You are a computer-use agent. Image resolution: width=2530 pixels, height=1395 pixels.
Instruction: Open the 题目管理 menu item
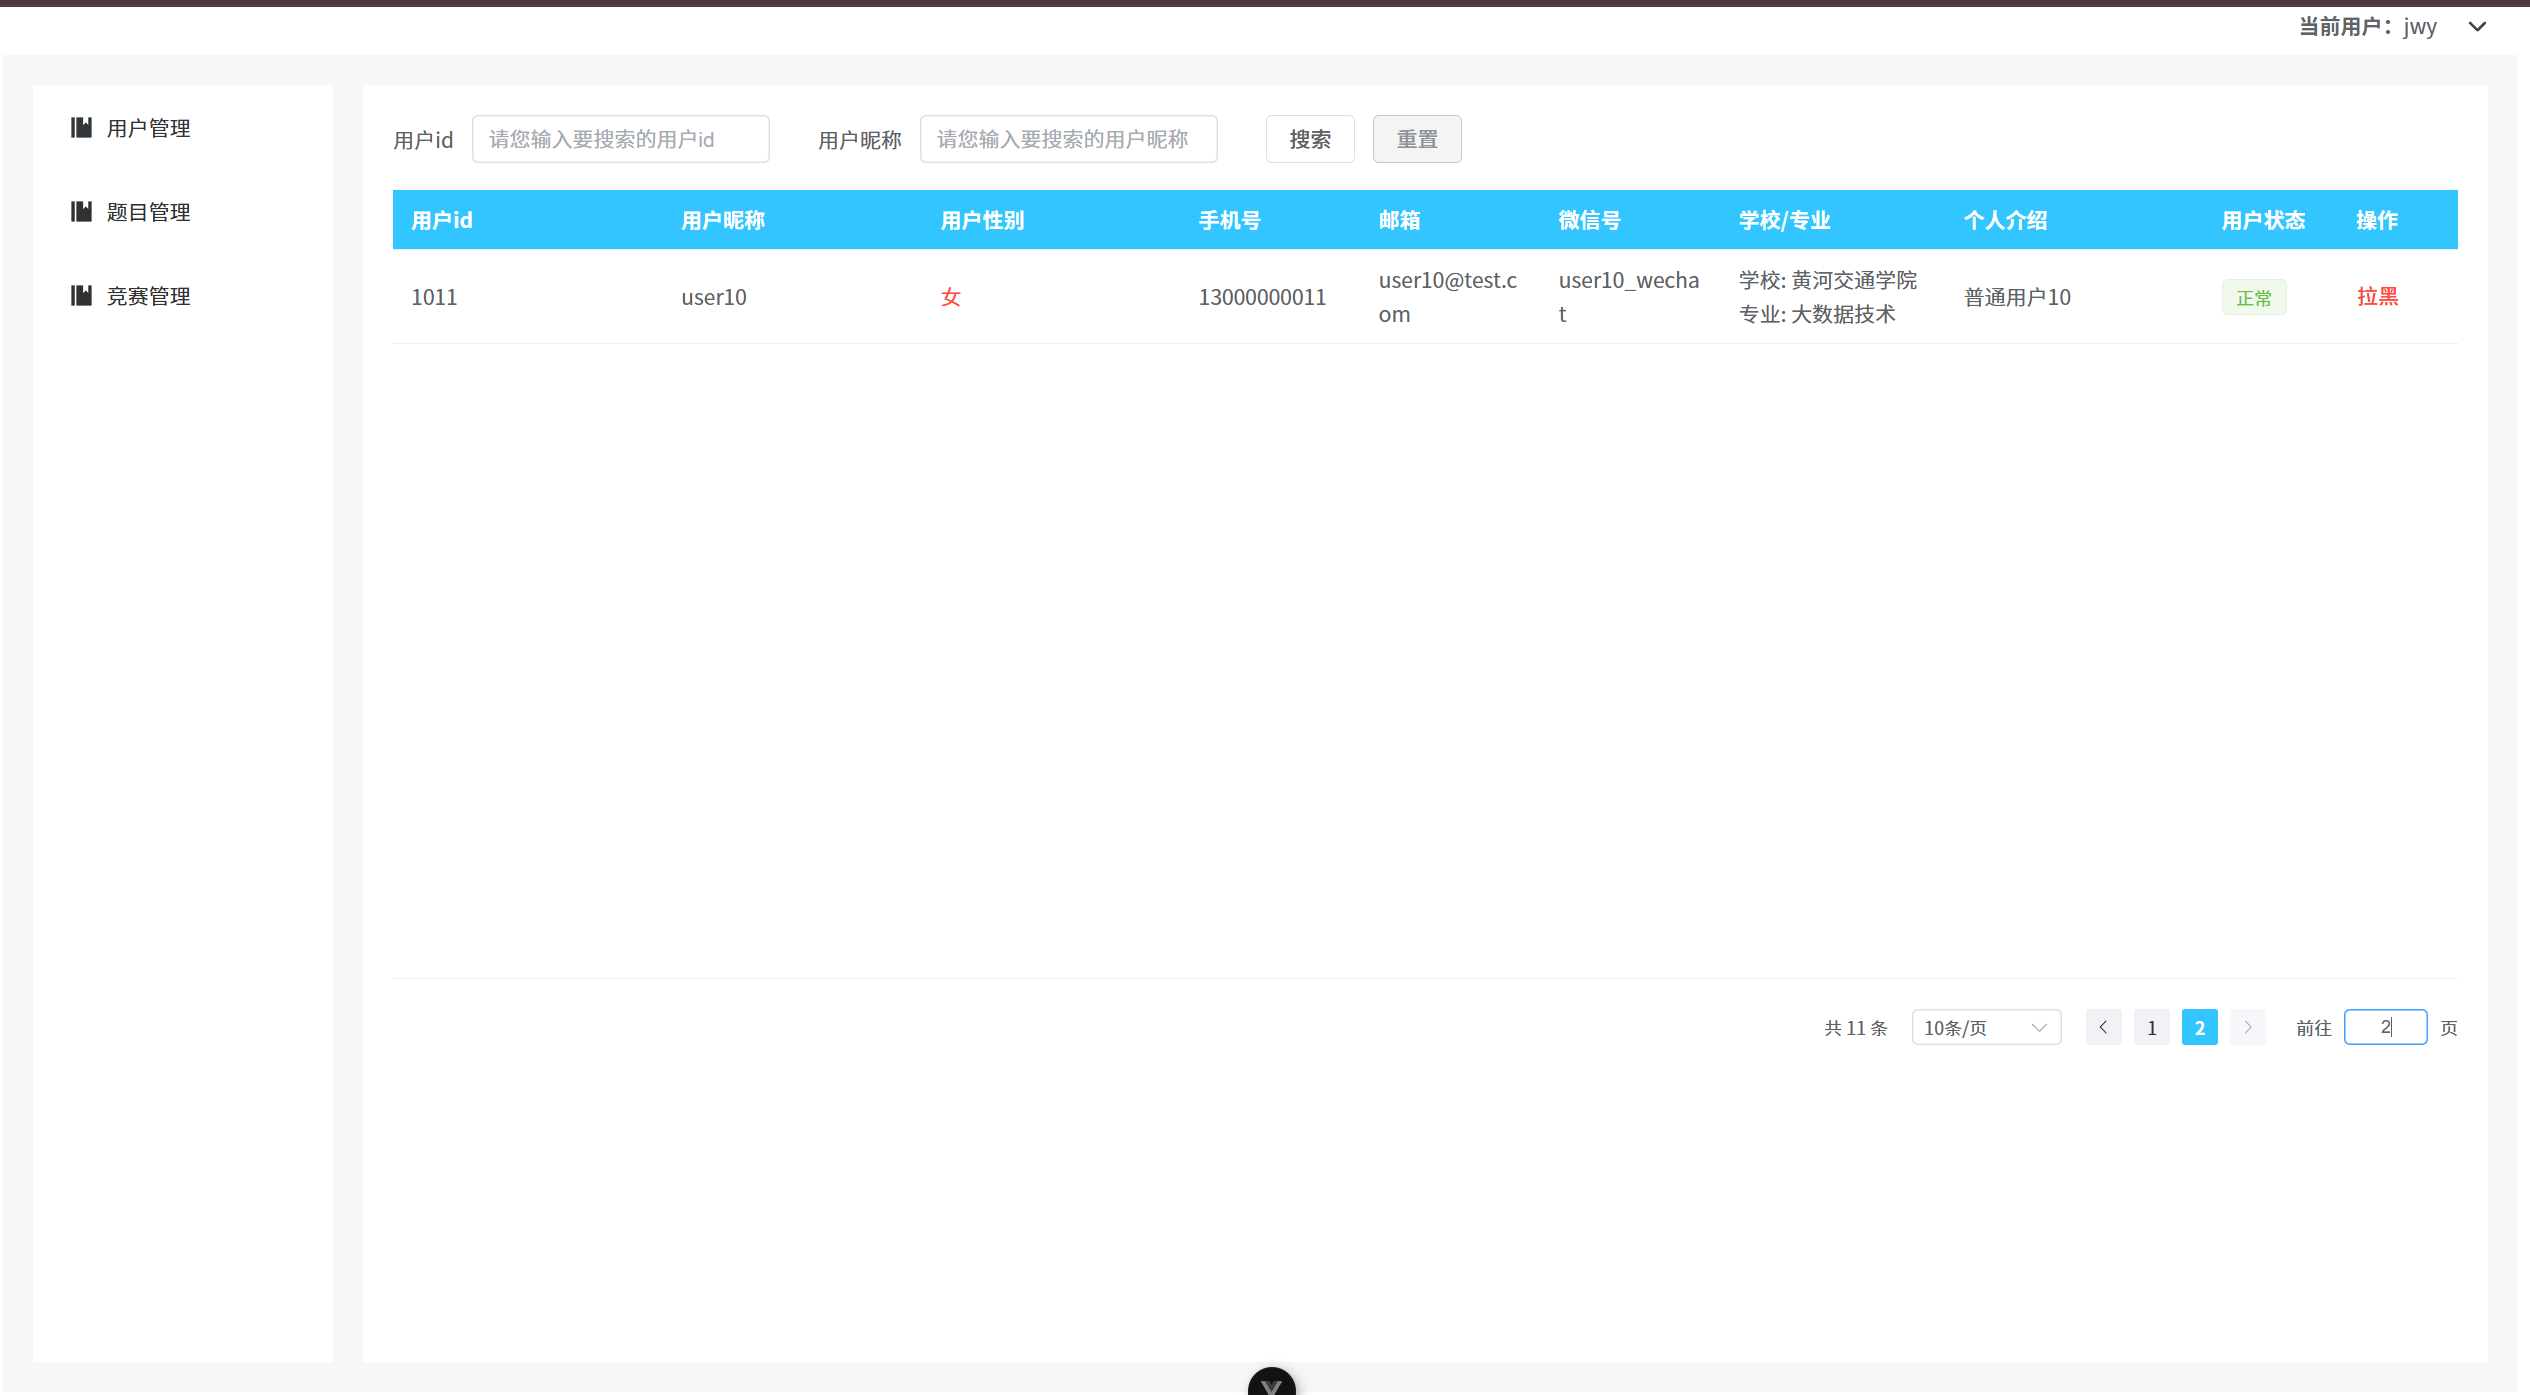pyautogui.click(x=148, y=211)
